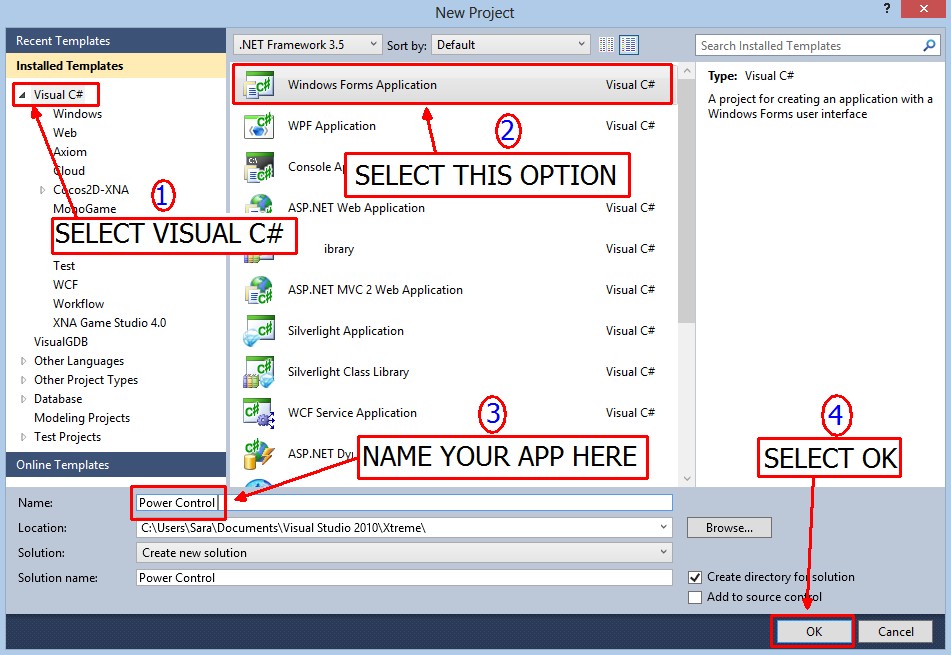
Task: Click the project Name input field
Action: tap(405, 503)
